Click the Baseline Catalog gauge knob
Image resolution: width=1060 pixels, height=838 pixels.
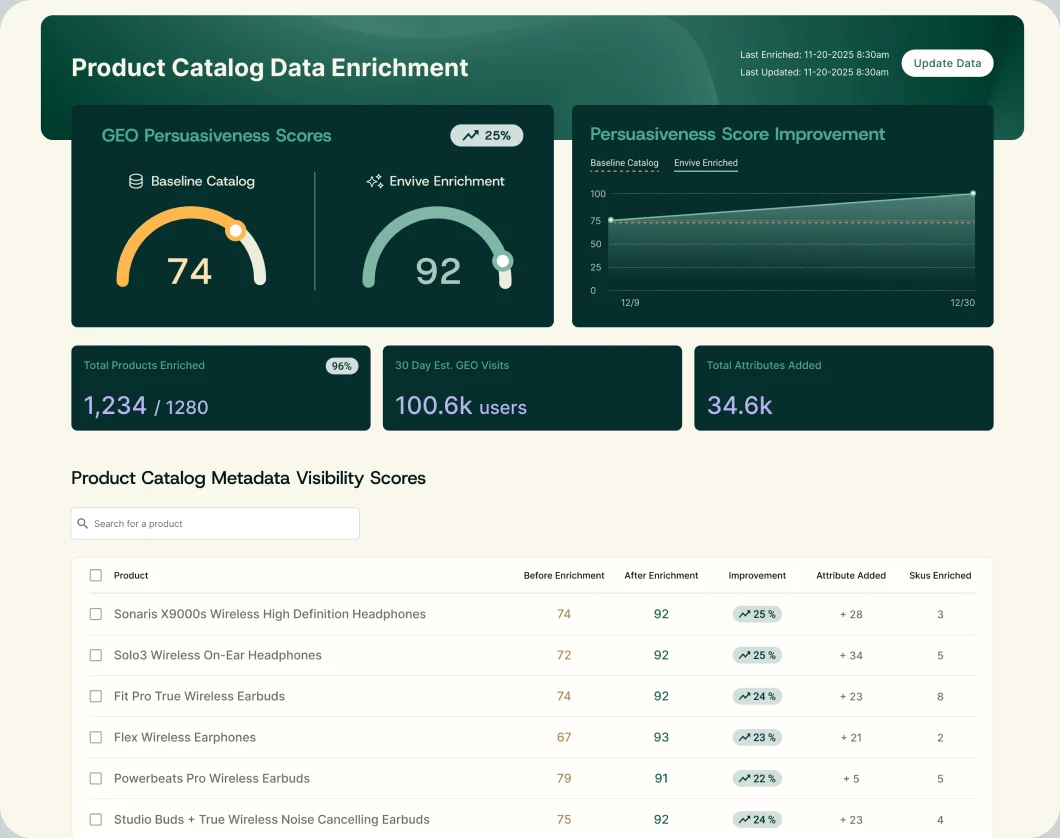[x=235, y=231]
